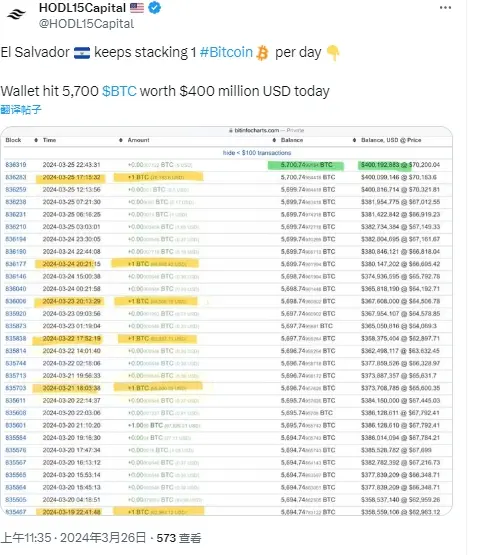The image size is (479, 555).
Task: Click the 573 views count
Action: (x=179, y=538)
